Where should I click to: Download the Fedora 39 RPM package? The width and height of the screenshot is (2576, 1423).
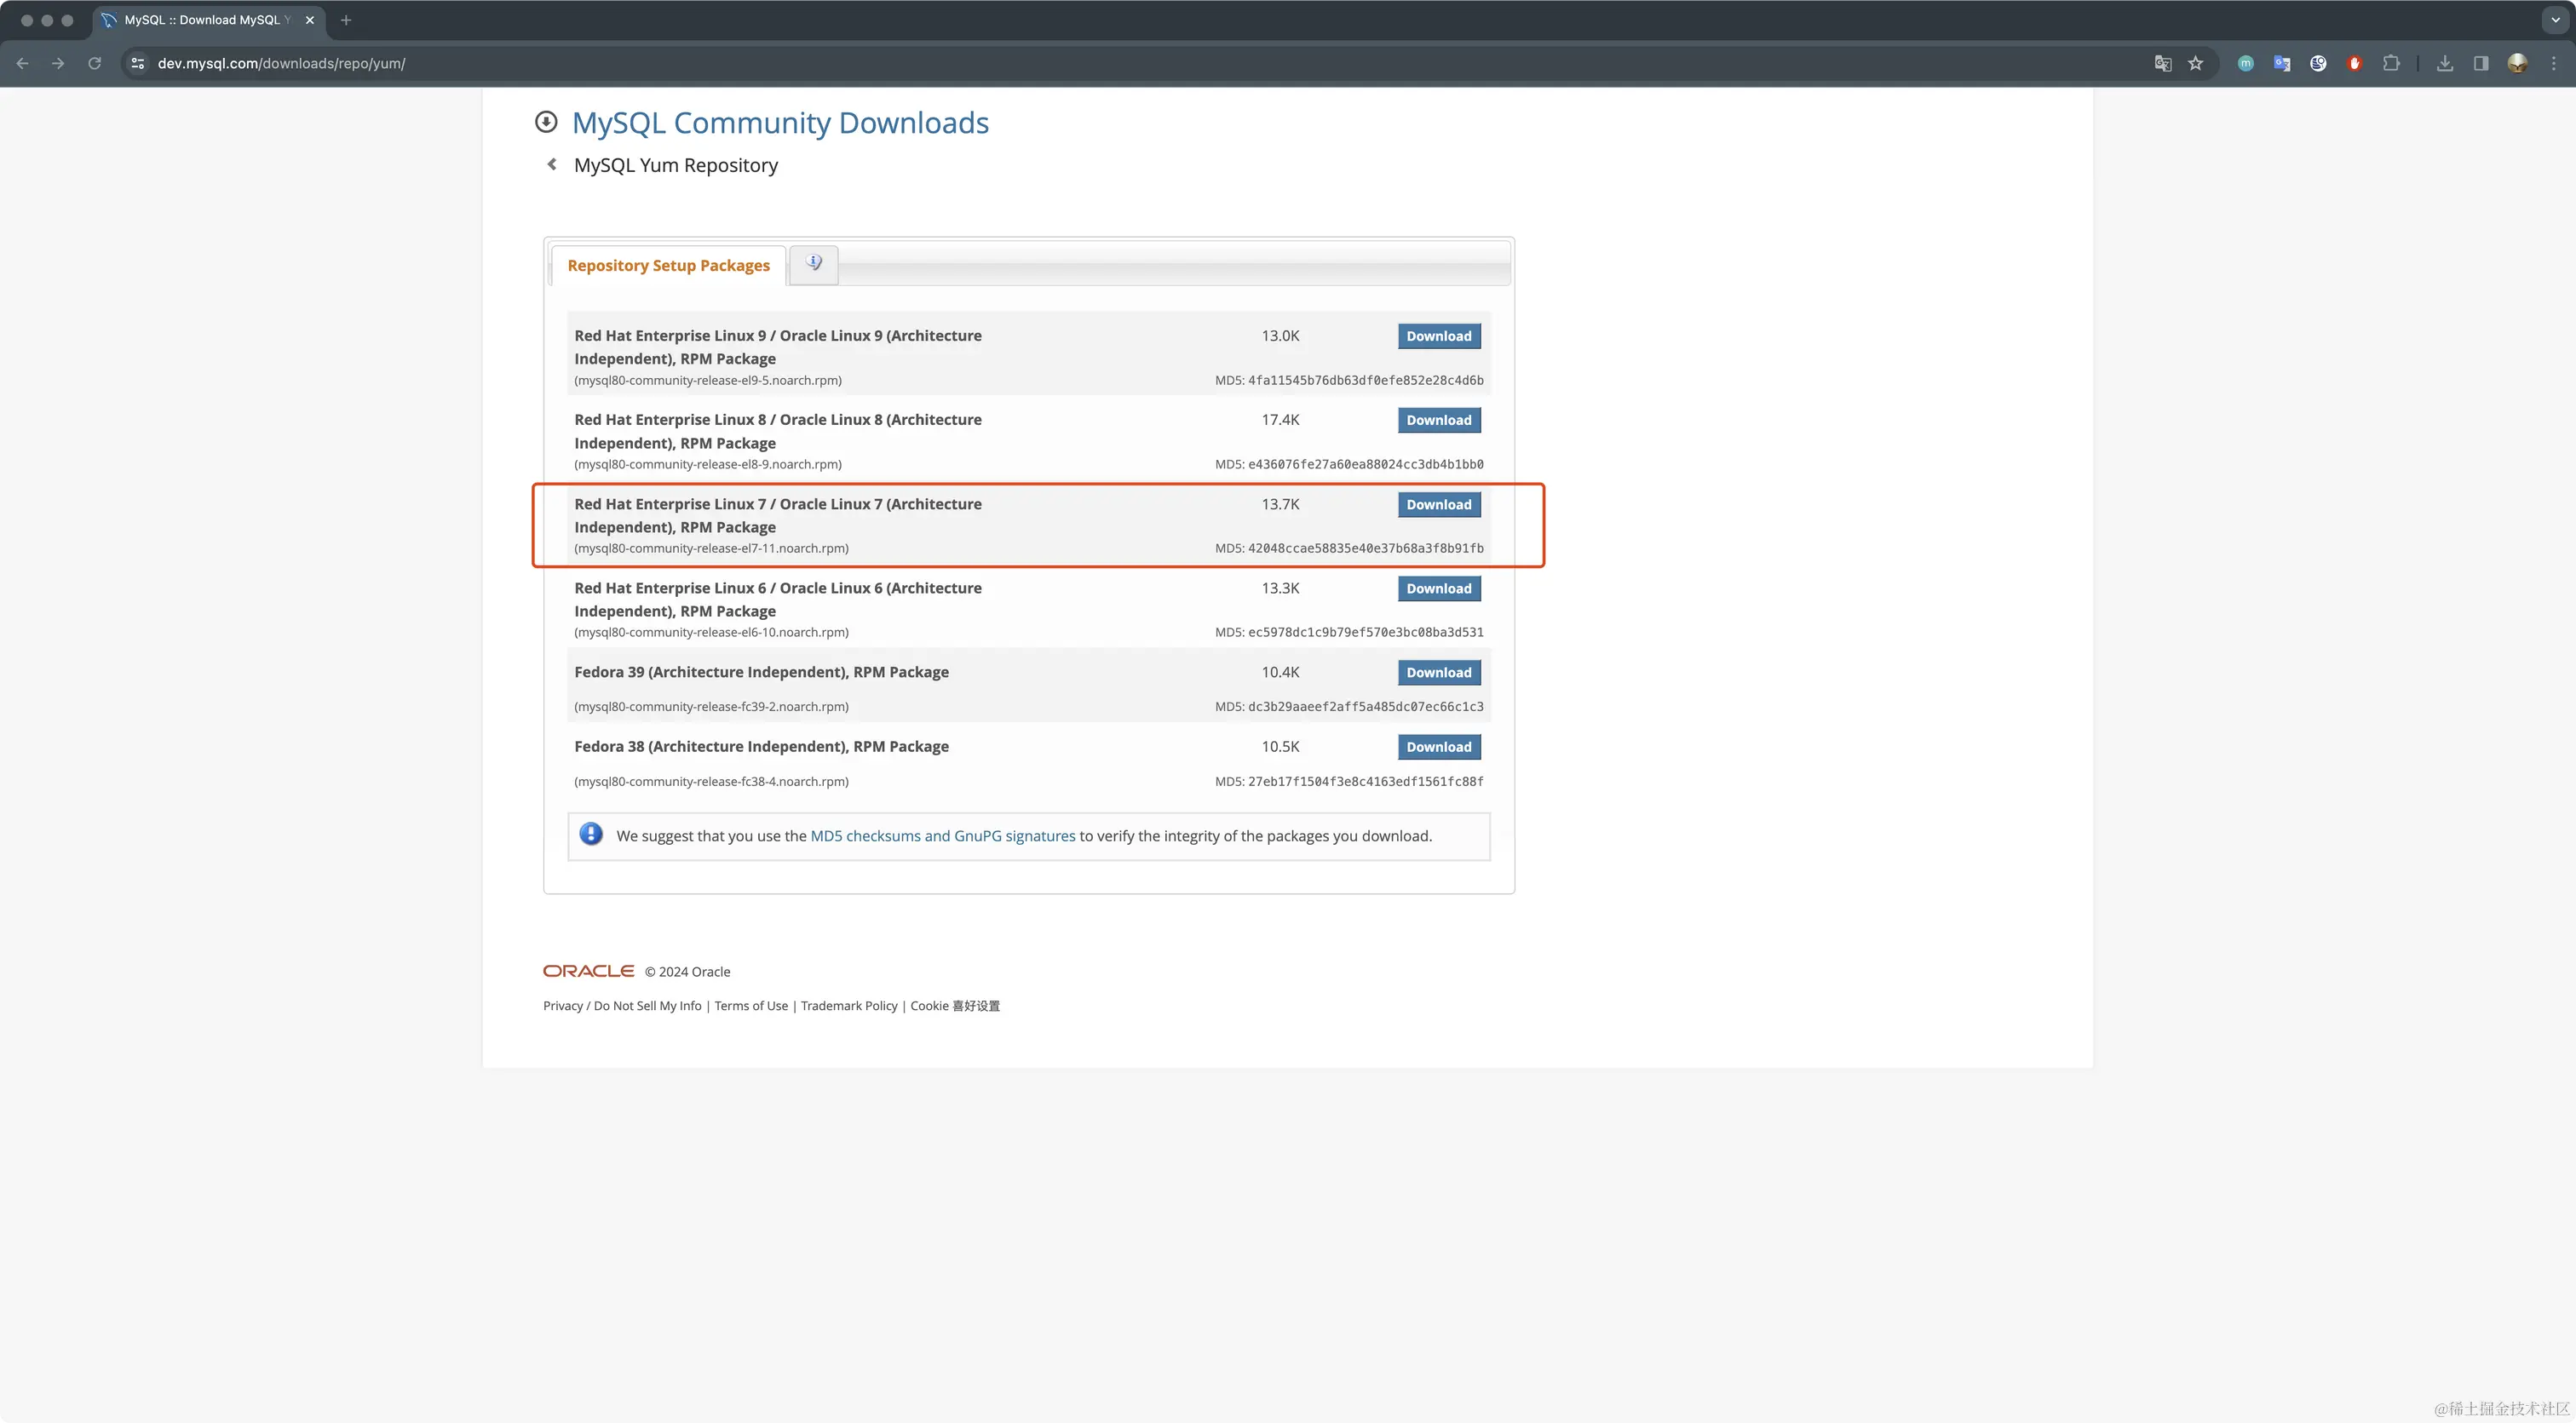pyautogui.click(x=1438, y=673)
